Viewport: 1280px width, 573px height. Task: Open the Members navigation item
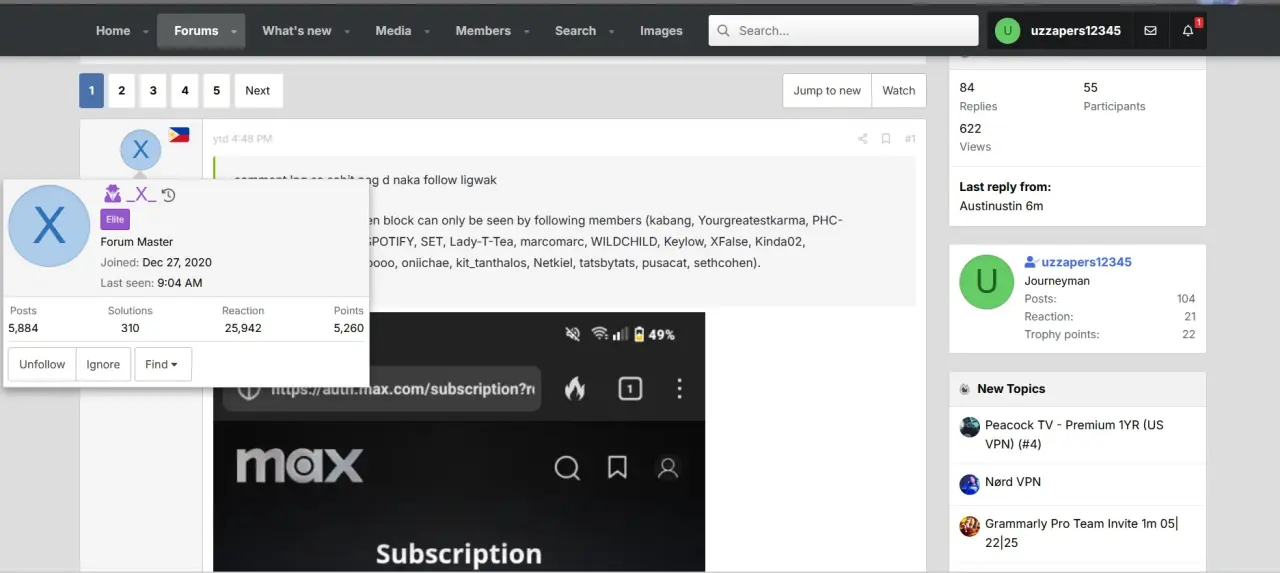click(x=483, y=31)
